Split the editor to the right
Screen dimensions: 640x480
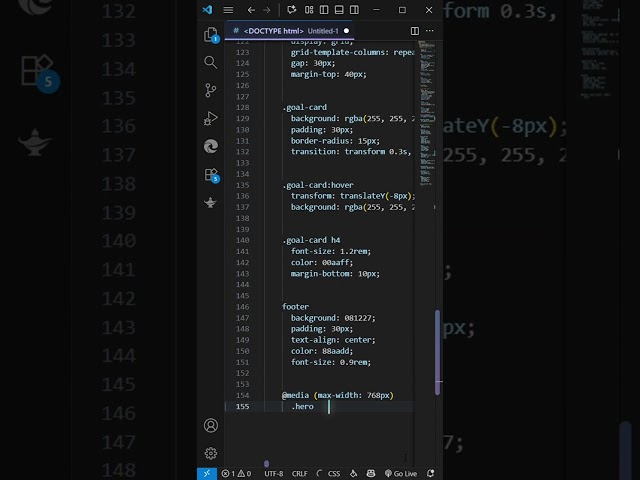click(x=415, y=31)
